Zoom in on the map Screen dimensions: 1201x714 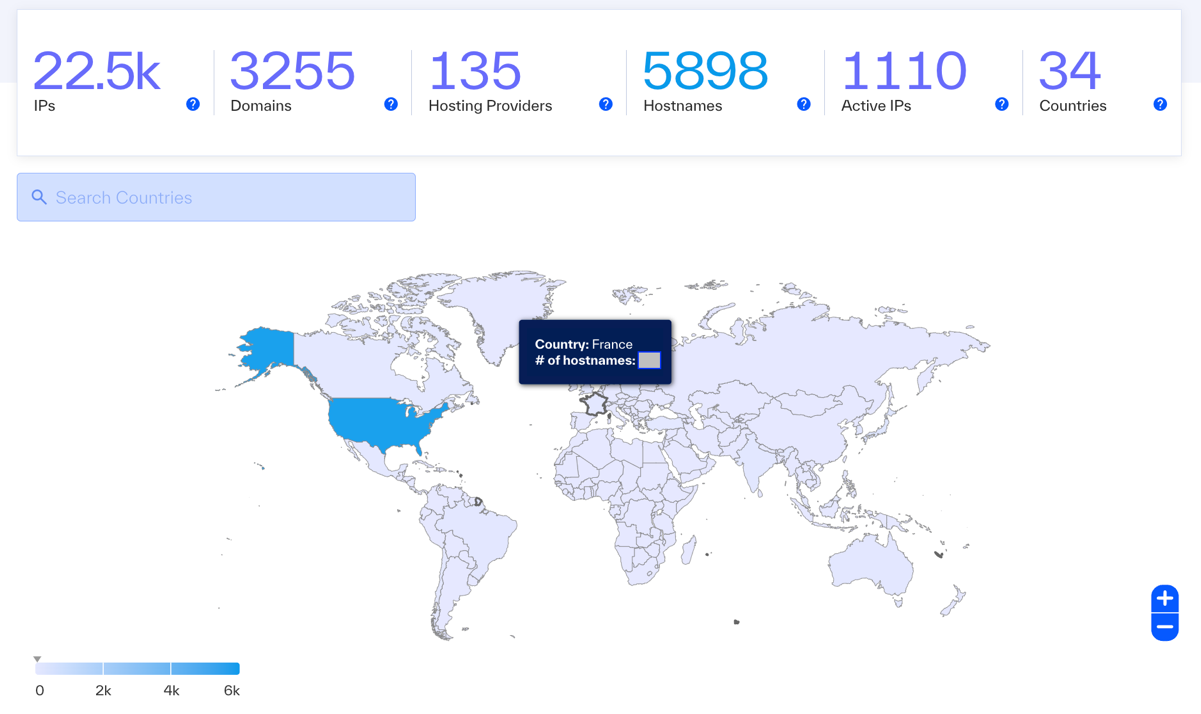click(x=1165, y=598)
